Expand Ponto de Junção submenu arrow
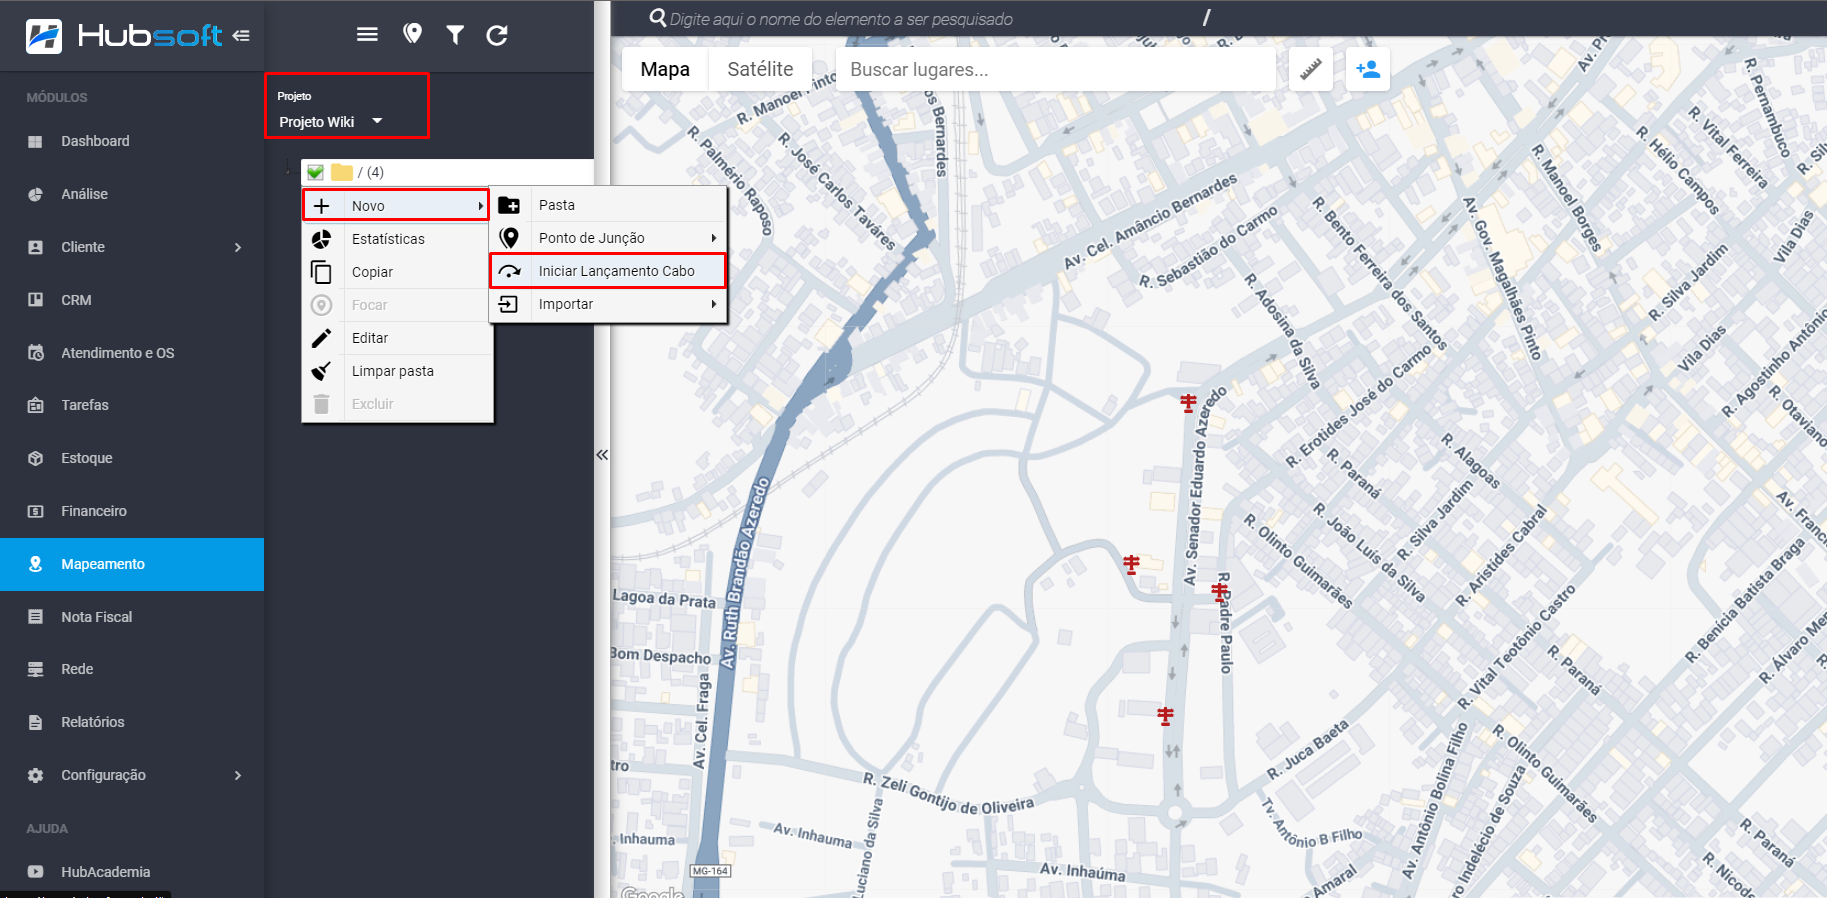 pos(714,238)
